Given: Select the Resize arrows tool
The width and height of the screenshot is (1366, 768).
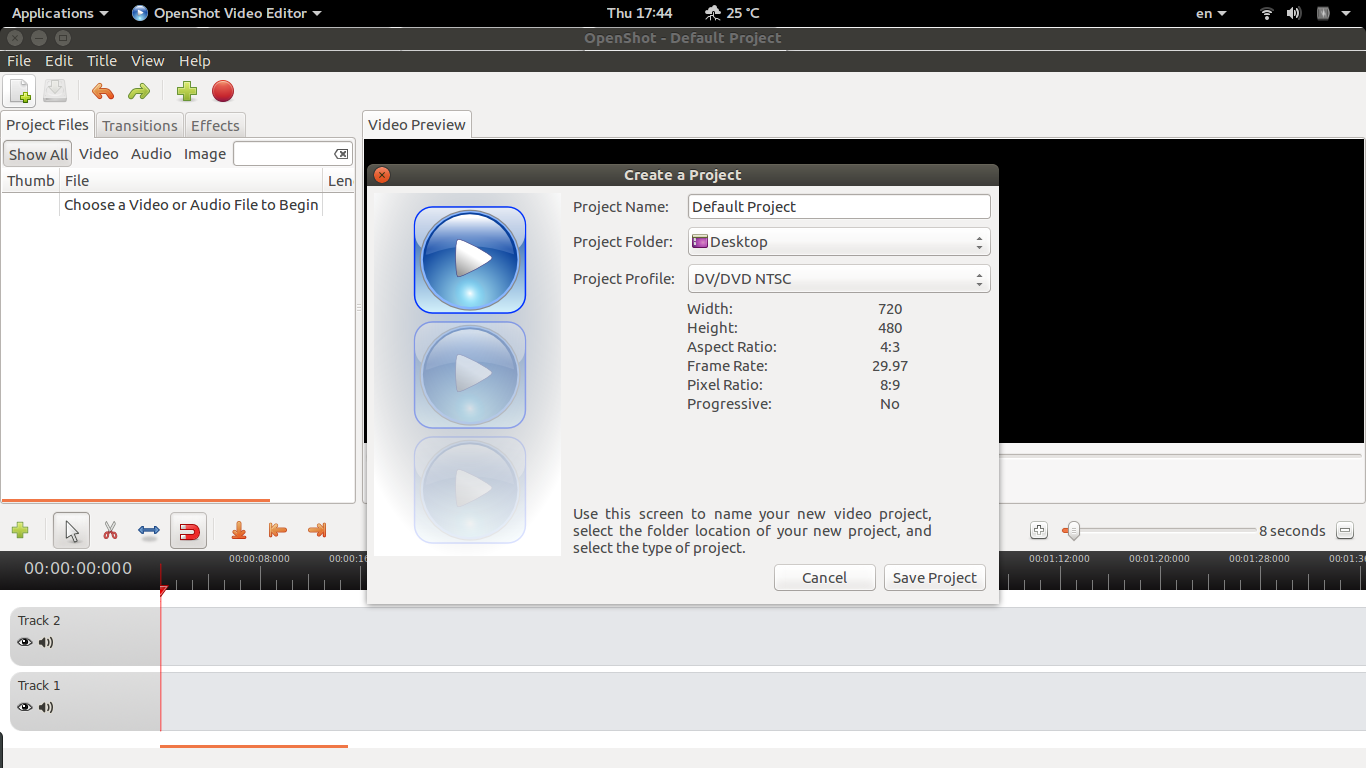Looking at the screenshot, I should tap(149, 531).
